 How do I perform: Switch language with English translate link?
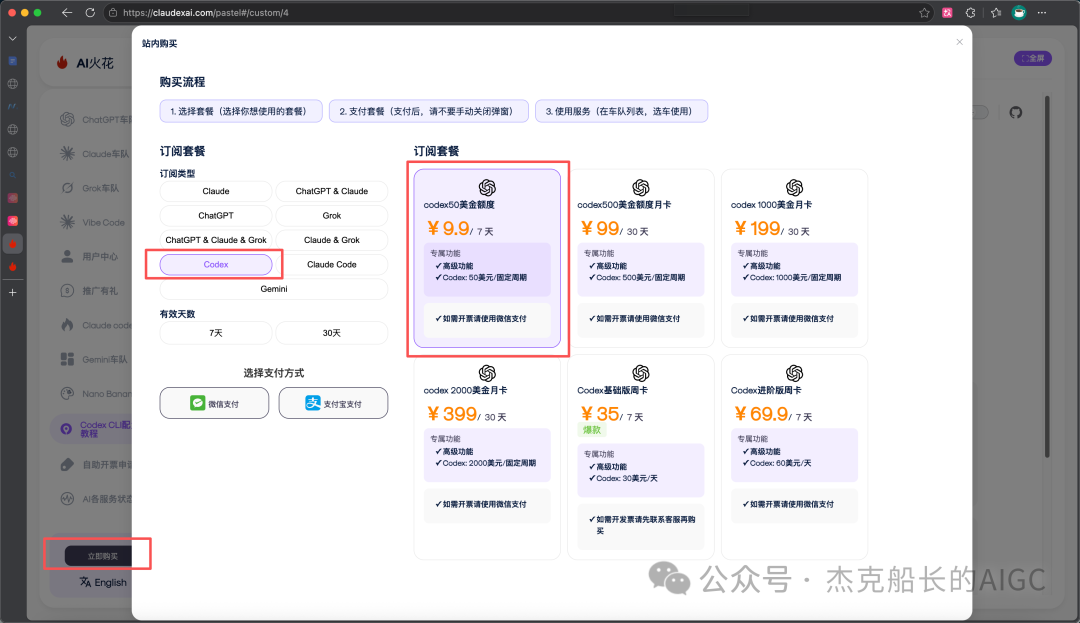[x=103, y=582]
